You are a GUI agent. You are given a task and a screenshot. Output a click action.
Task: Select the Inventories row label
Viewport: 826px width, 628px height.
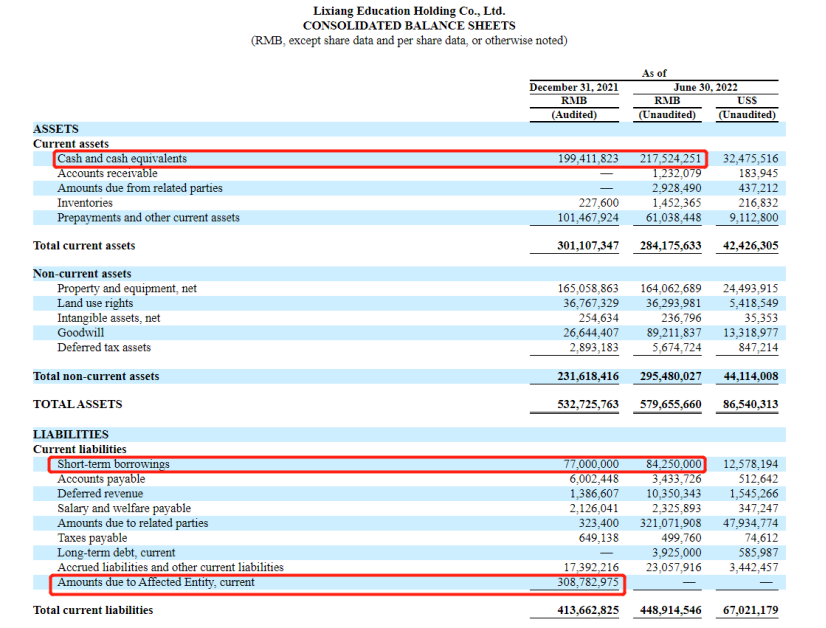click(86, 203)
